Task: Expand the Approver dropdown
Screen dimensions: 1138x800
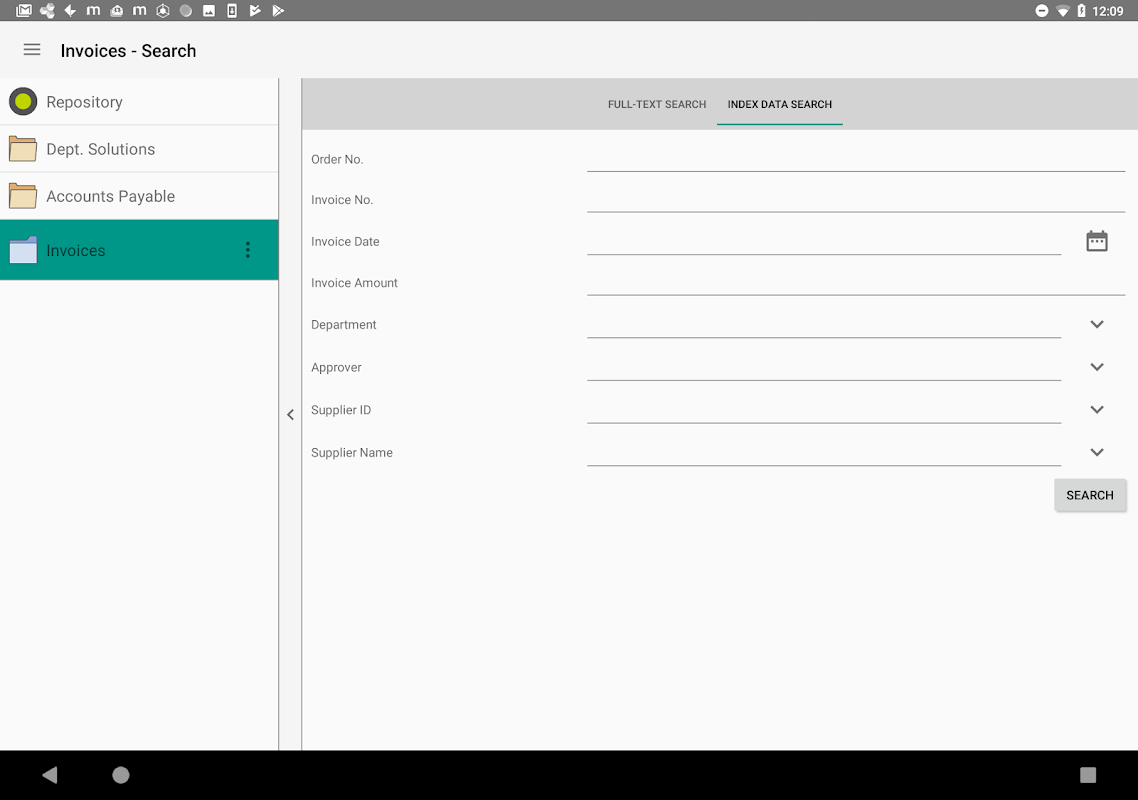Action: pyautogui.click(x=1097, y=367)
